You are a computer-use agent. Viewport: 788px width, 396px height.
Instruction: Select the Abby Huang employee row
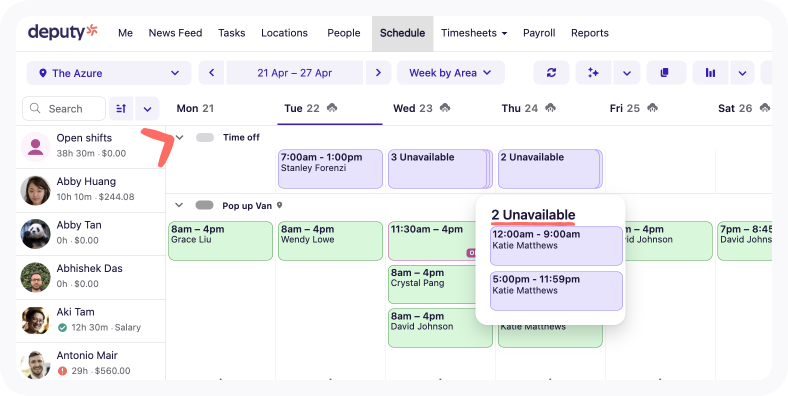pyautogui.click(x=90, y=190)
